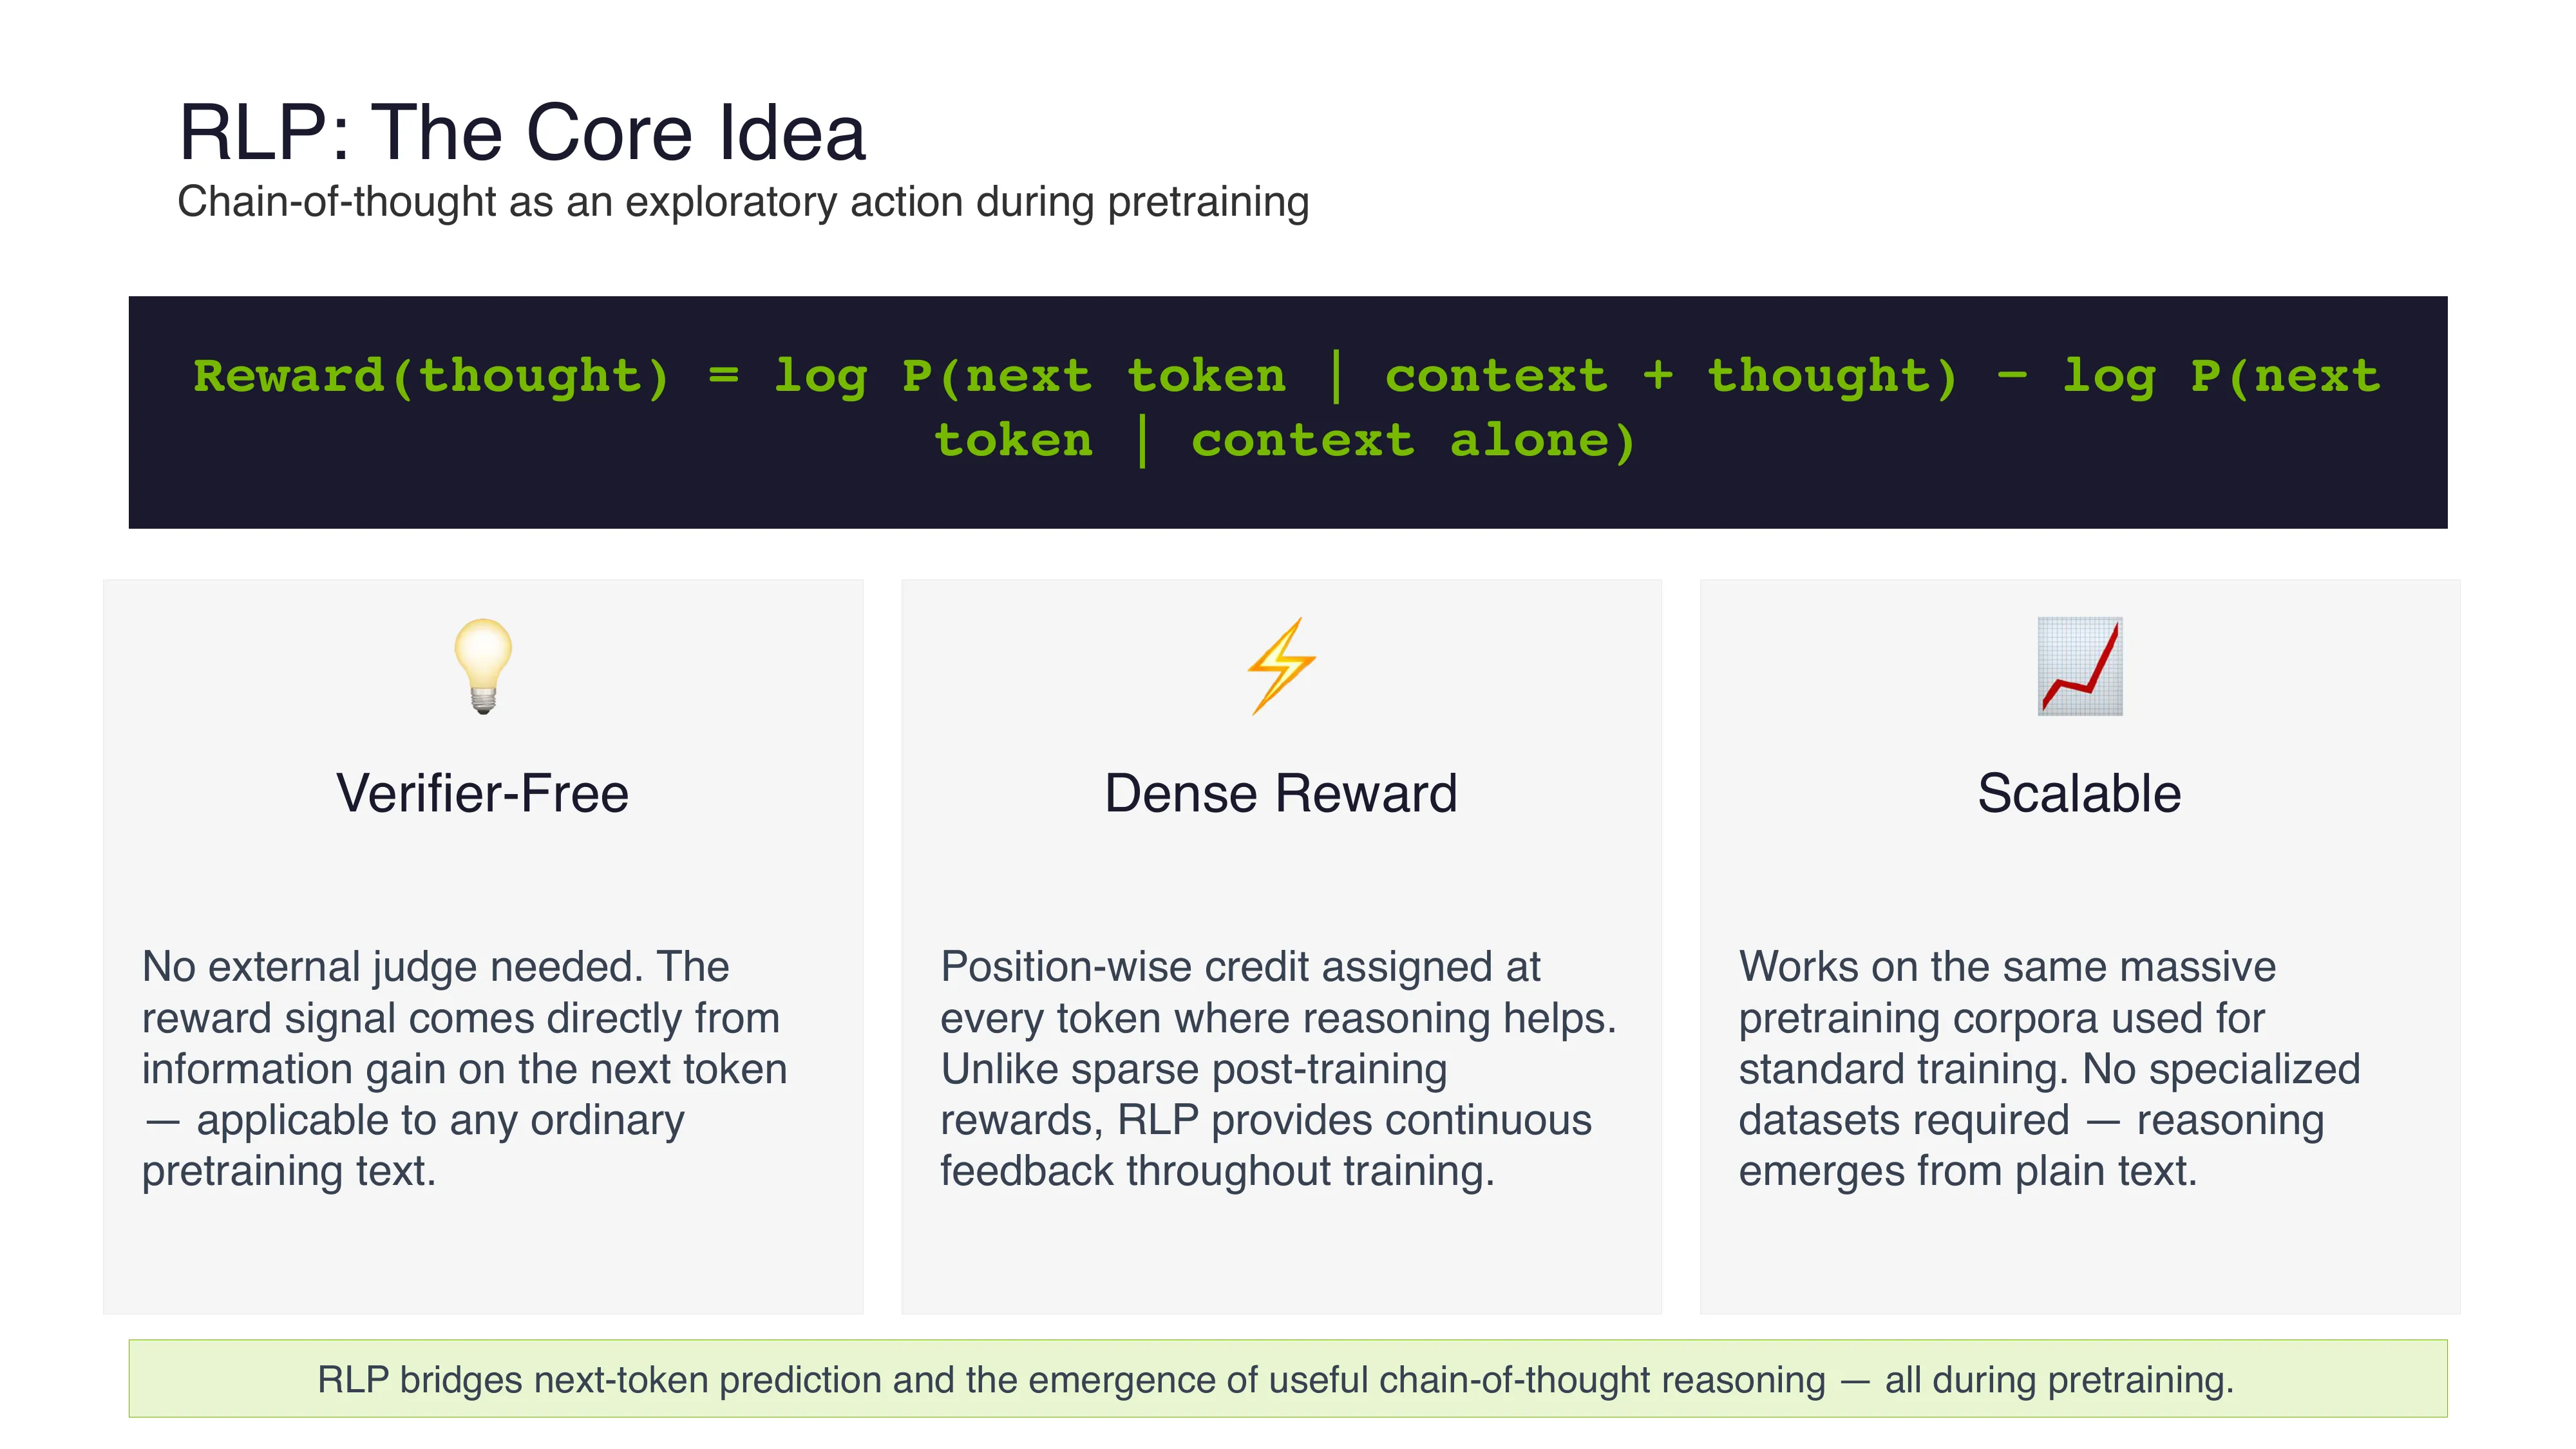Select the title "RLP: The Core Idea"
The width and height of the screenshot is (2576, 1449).
(x=521, y=133)
